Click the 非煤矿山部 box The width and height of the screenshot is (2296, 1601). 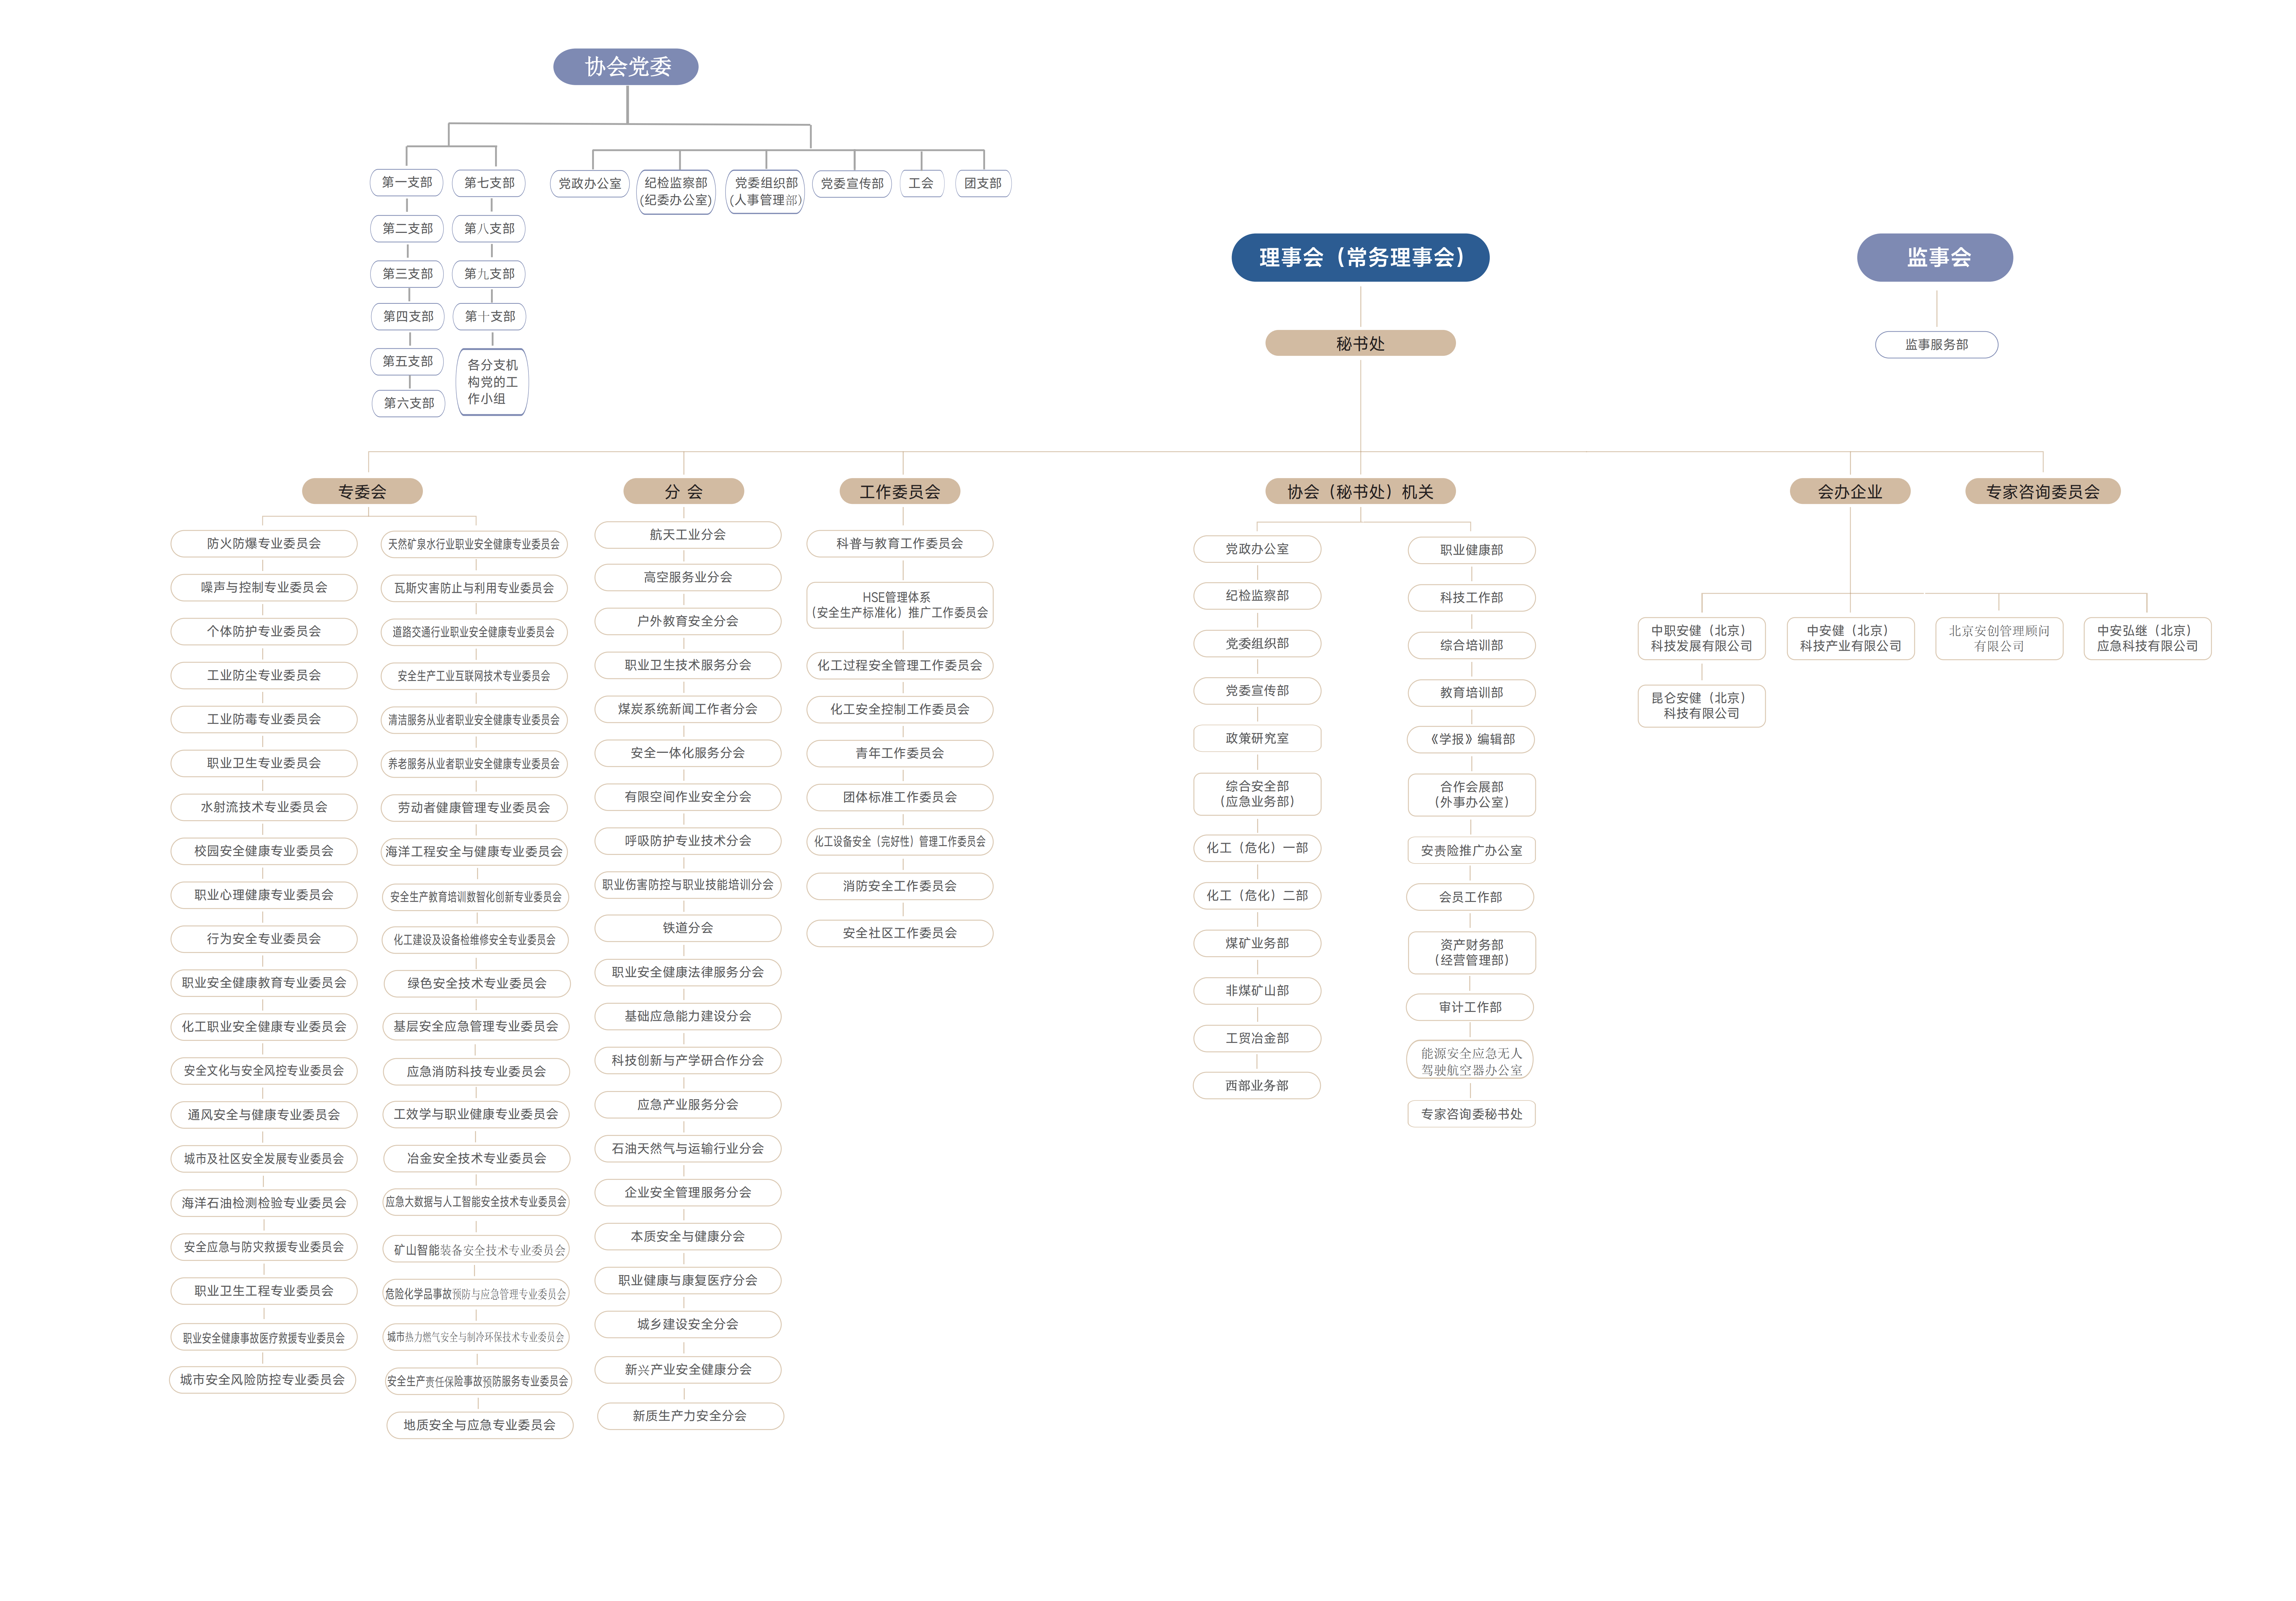[1257, 991]
